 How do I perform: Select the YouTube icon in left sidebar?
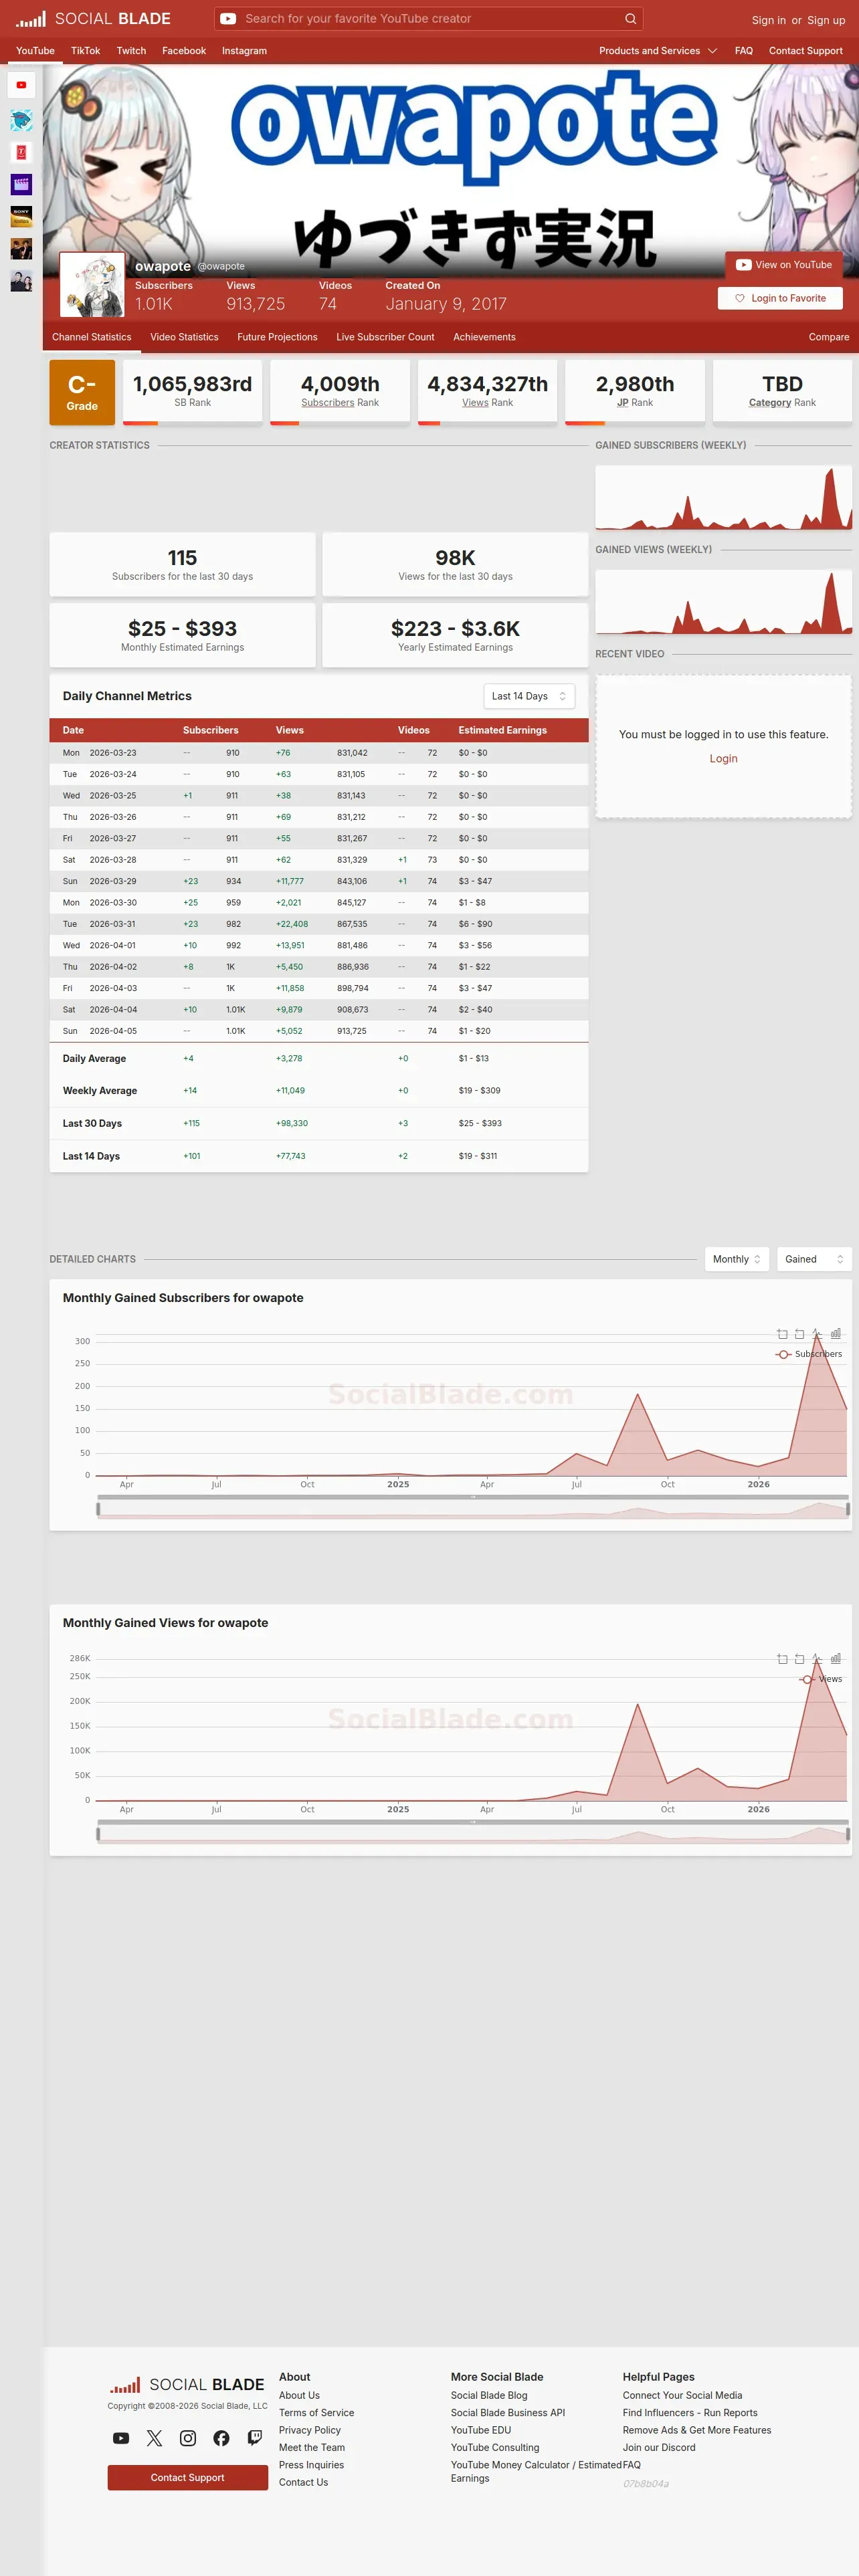(x=21, y=85)
